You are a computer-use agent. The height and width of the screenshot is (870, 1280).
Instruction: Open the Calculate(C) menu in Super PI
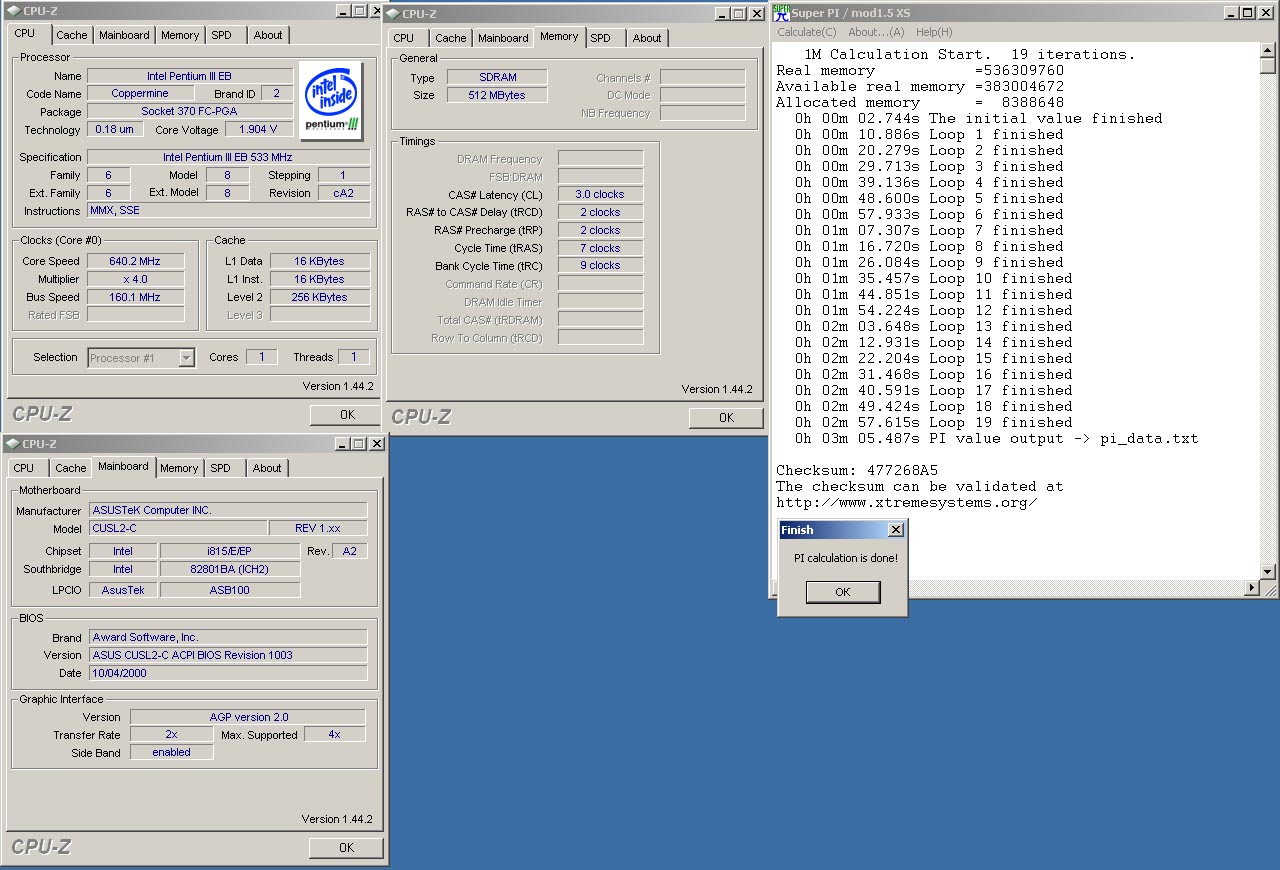(807, 32)
